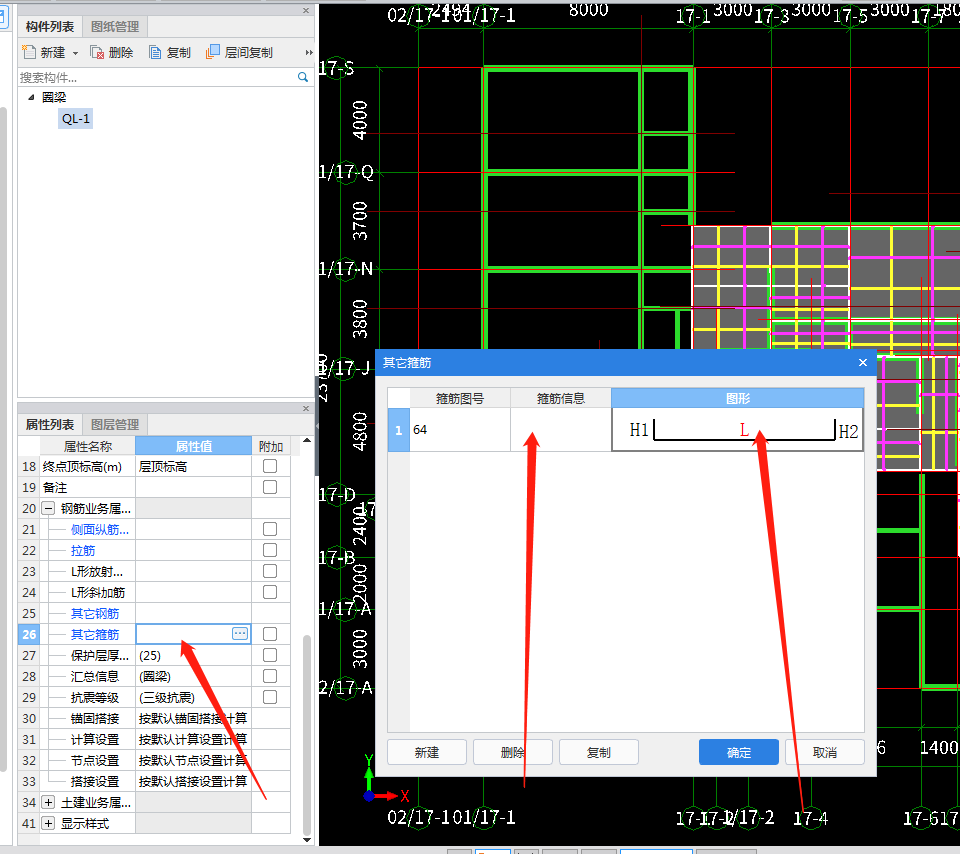The width and height of the screenshot is (960, 854).
Task: Expand the 土建业务属性 group
Action: pos(48,802)
